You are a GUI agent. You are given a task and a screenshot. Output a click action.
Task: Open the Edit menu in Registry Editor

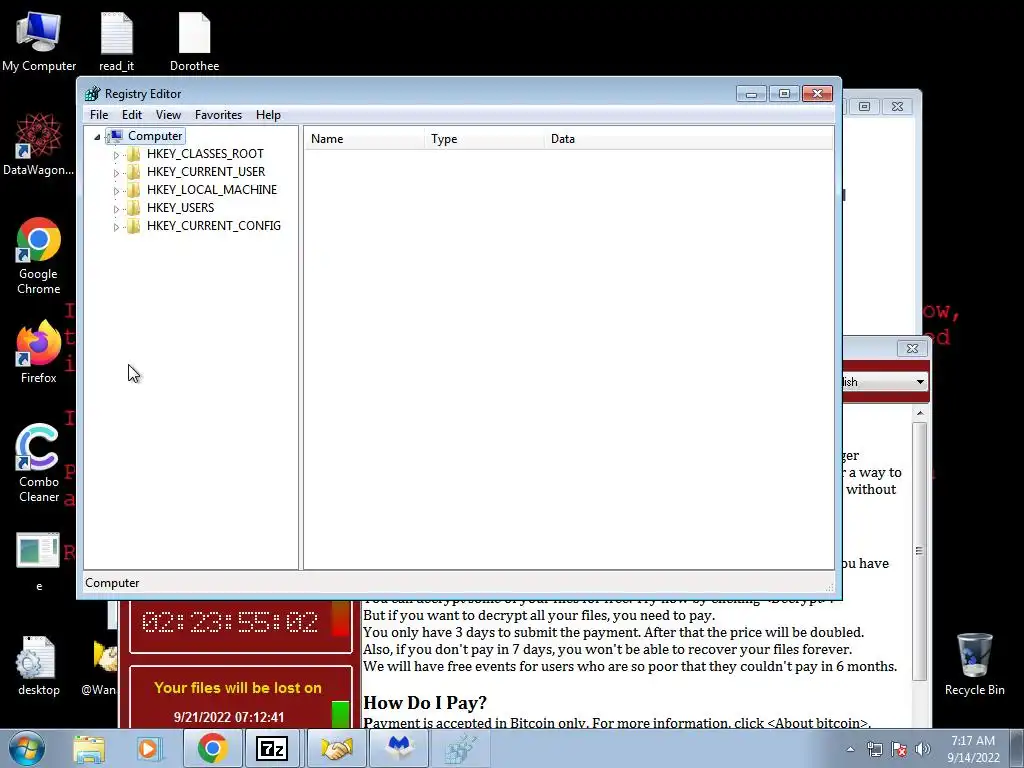click(132, 115)
